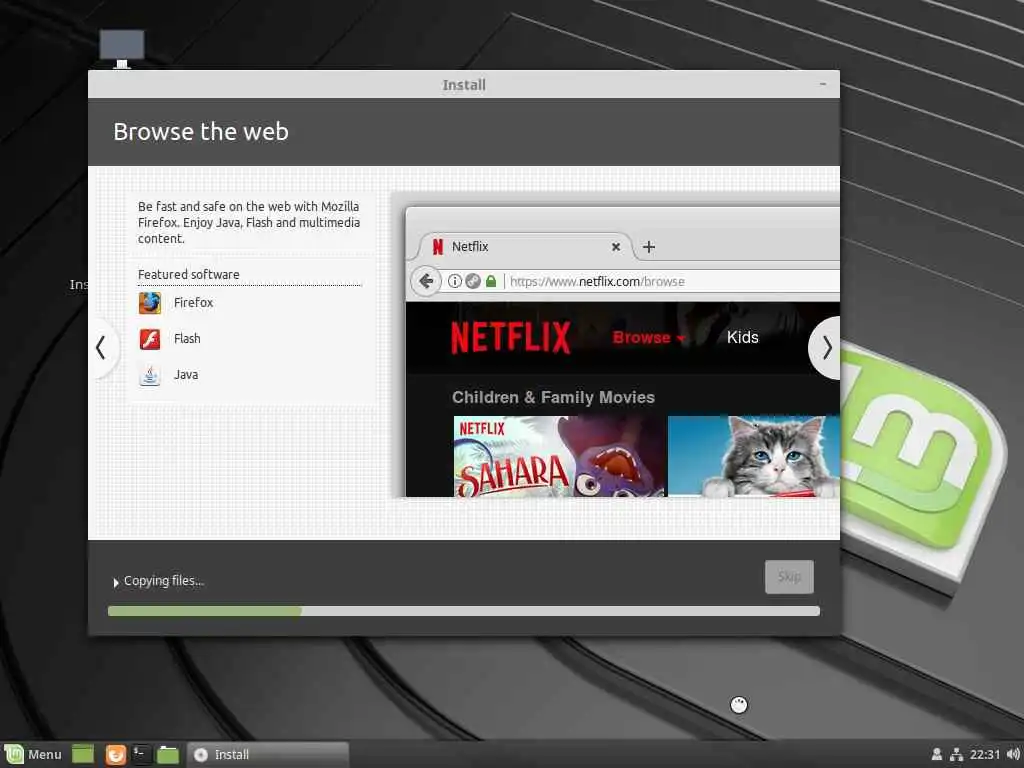Click the Skip button

789,577
